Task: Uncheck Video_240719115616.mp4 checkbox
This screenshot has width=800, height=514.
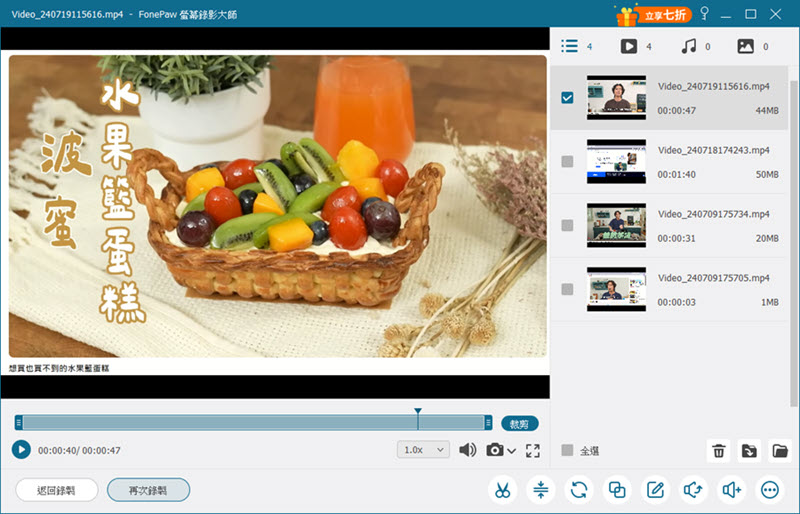Action: click(x=567, y=97)
